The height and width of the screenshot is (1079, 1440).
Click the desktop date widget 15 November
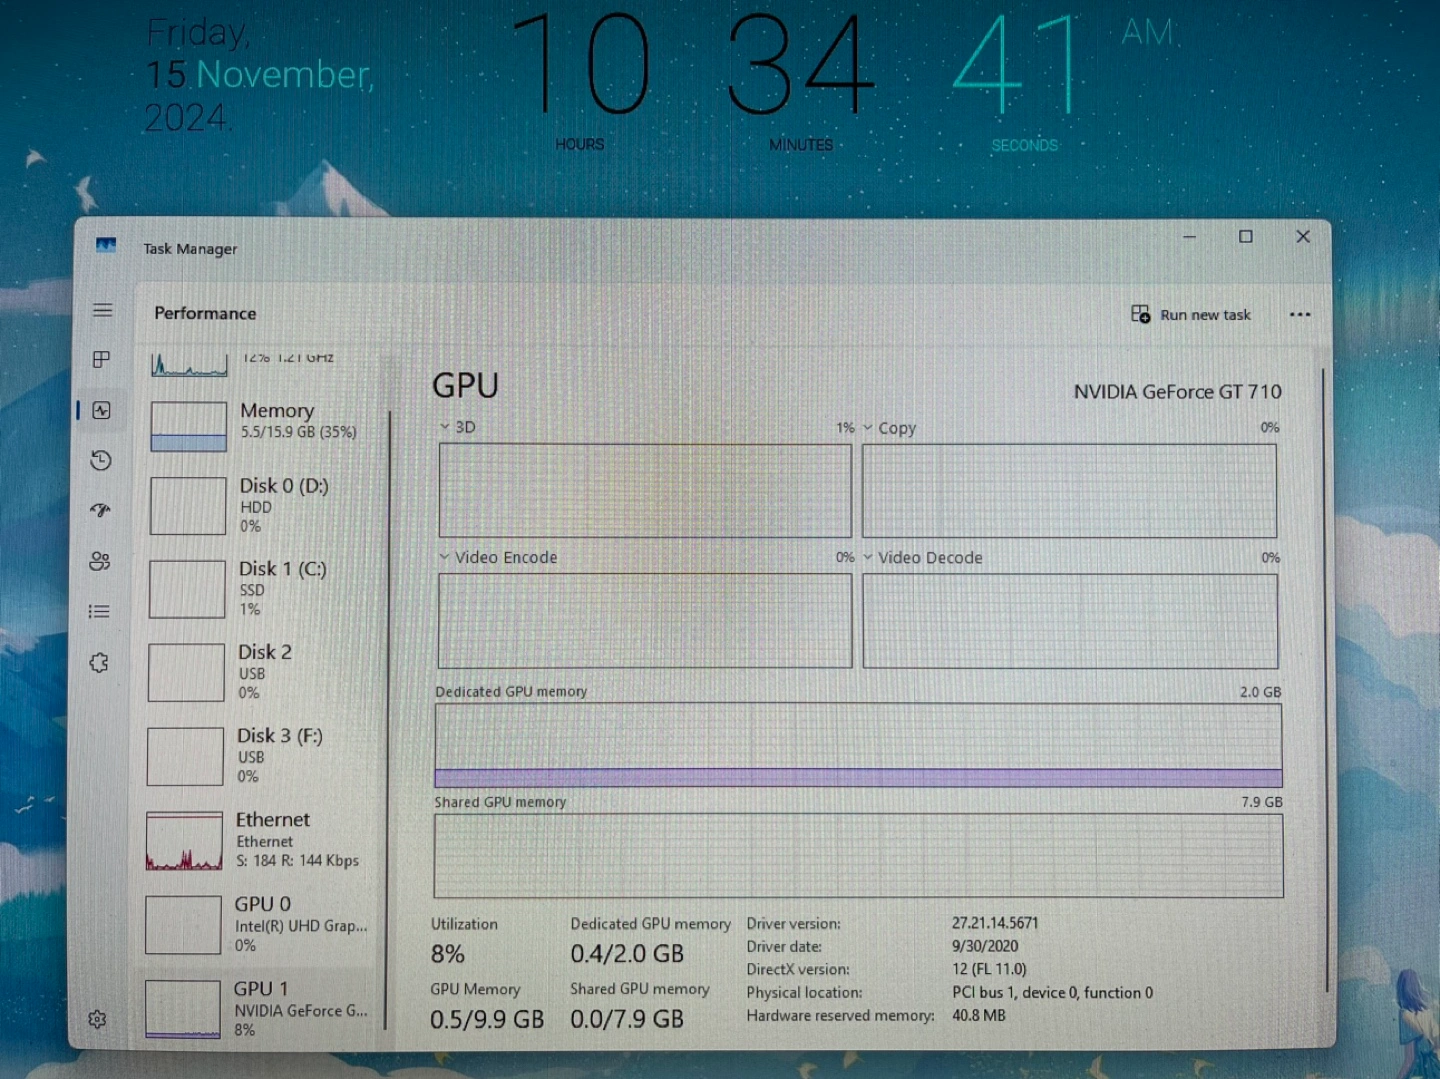260,75
